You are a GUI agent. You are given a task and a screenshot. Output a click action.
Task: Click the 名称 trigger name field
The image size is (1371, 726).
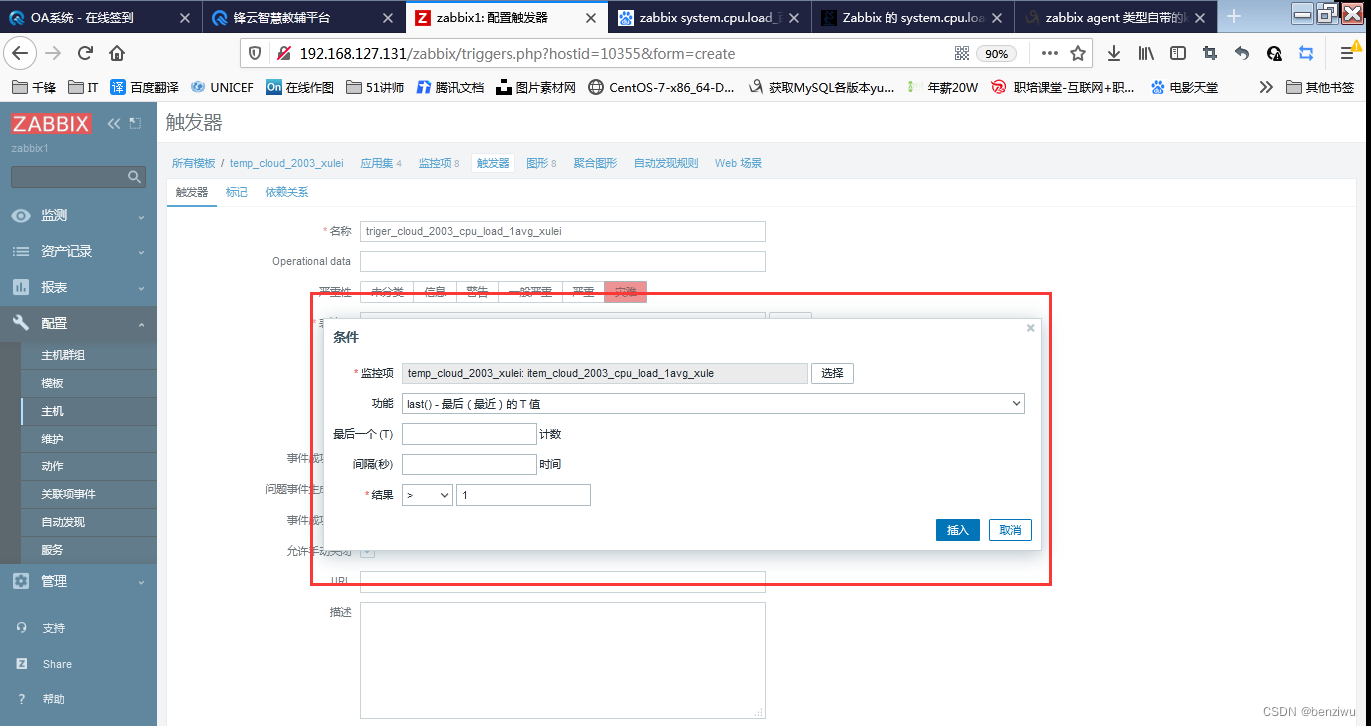click(x=563, y=231)
